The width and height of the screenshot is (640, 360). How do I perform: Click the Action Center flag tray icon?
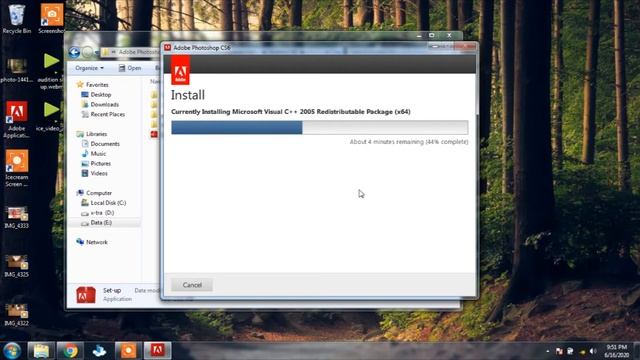click(559, 351)
